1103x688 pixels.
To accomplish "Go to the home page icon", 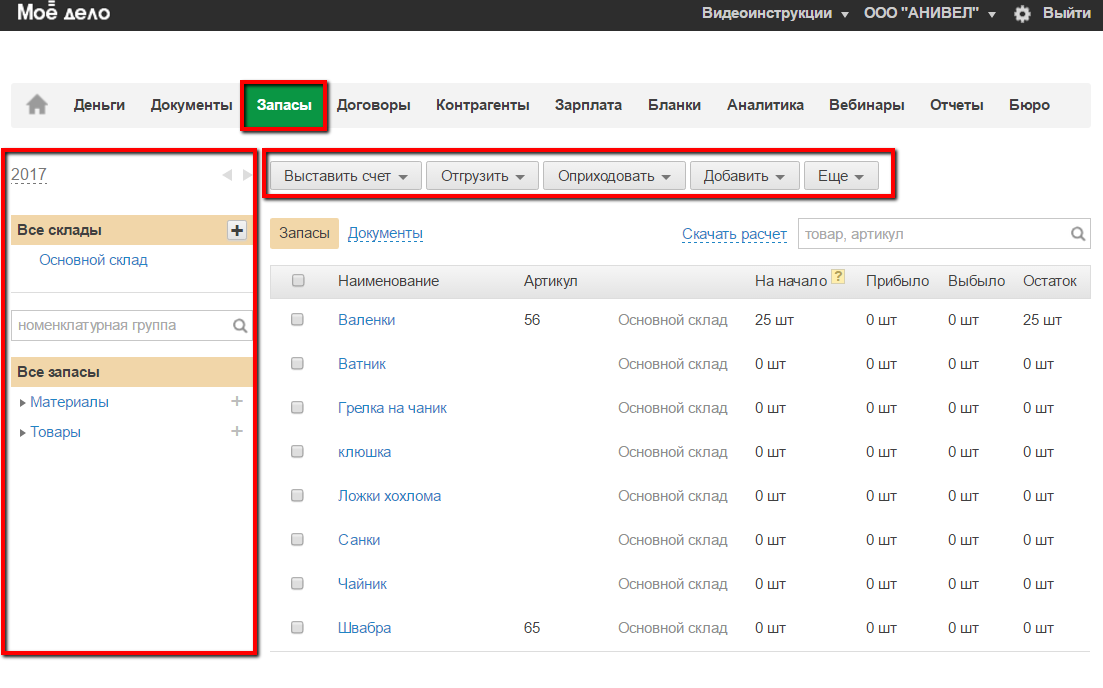I will (x=37, y=105).
